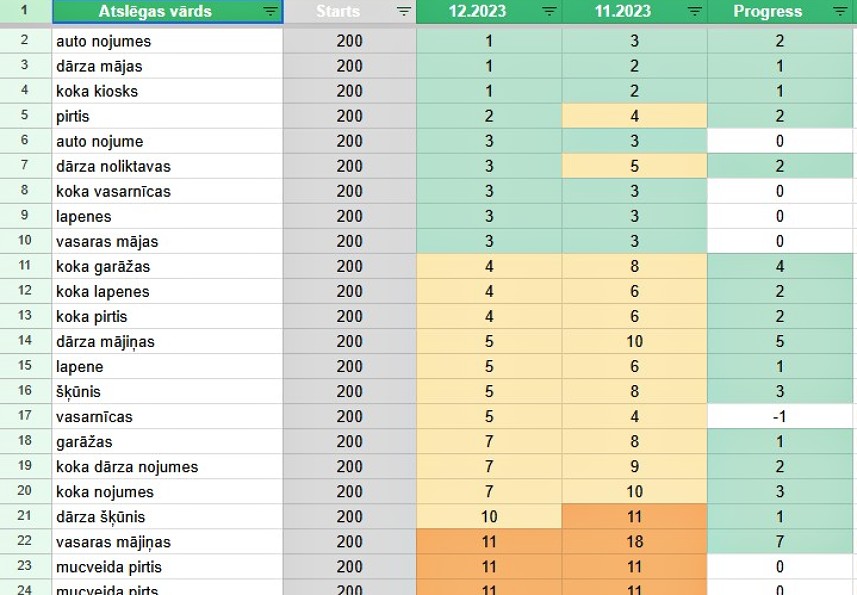Click the row 5 number header
The height and width of the screenshot is (595, 857).
25,116
